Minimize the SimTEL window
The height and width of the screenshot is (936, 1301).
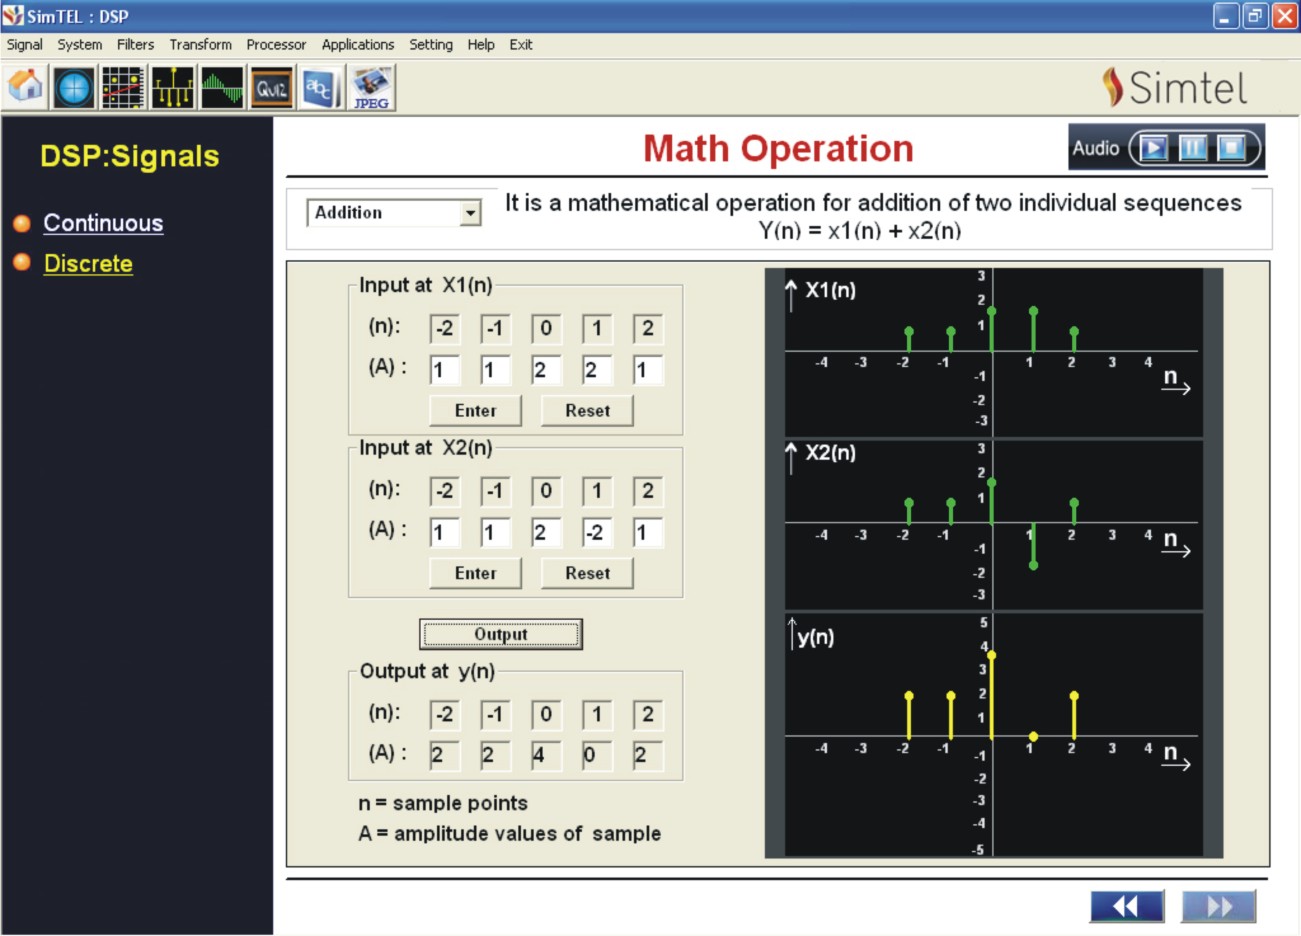click(x=1226, y=16)
